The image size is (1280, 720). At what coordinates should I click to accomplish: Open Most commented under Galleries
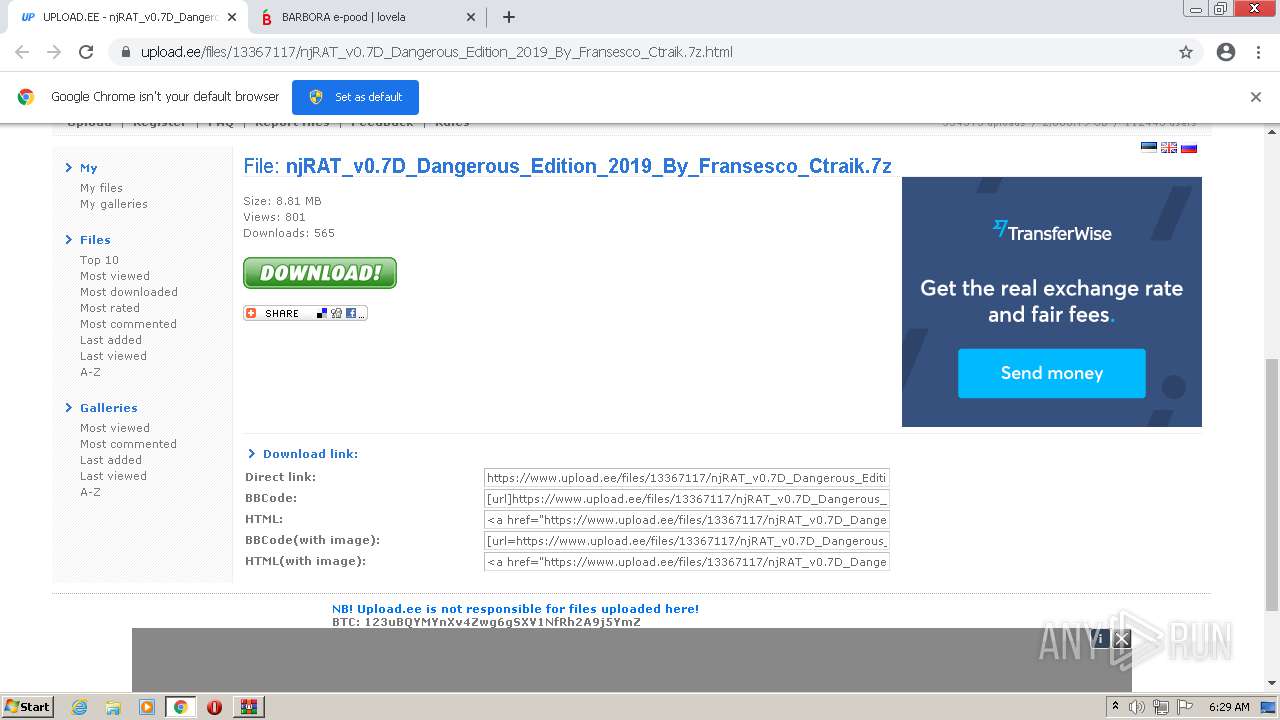(x=128, y=444)
